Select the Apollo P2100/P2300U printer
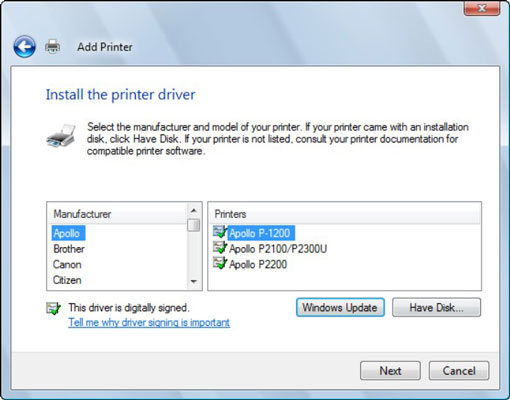Image resolution: width=510 pixels, height=400 pixels. [278, 249]
